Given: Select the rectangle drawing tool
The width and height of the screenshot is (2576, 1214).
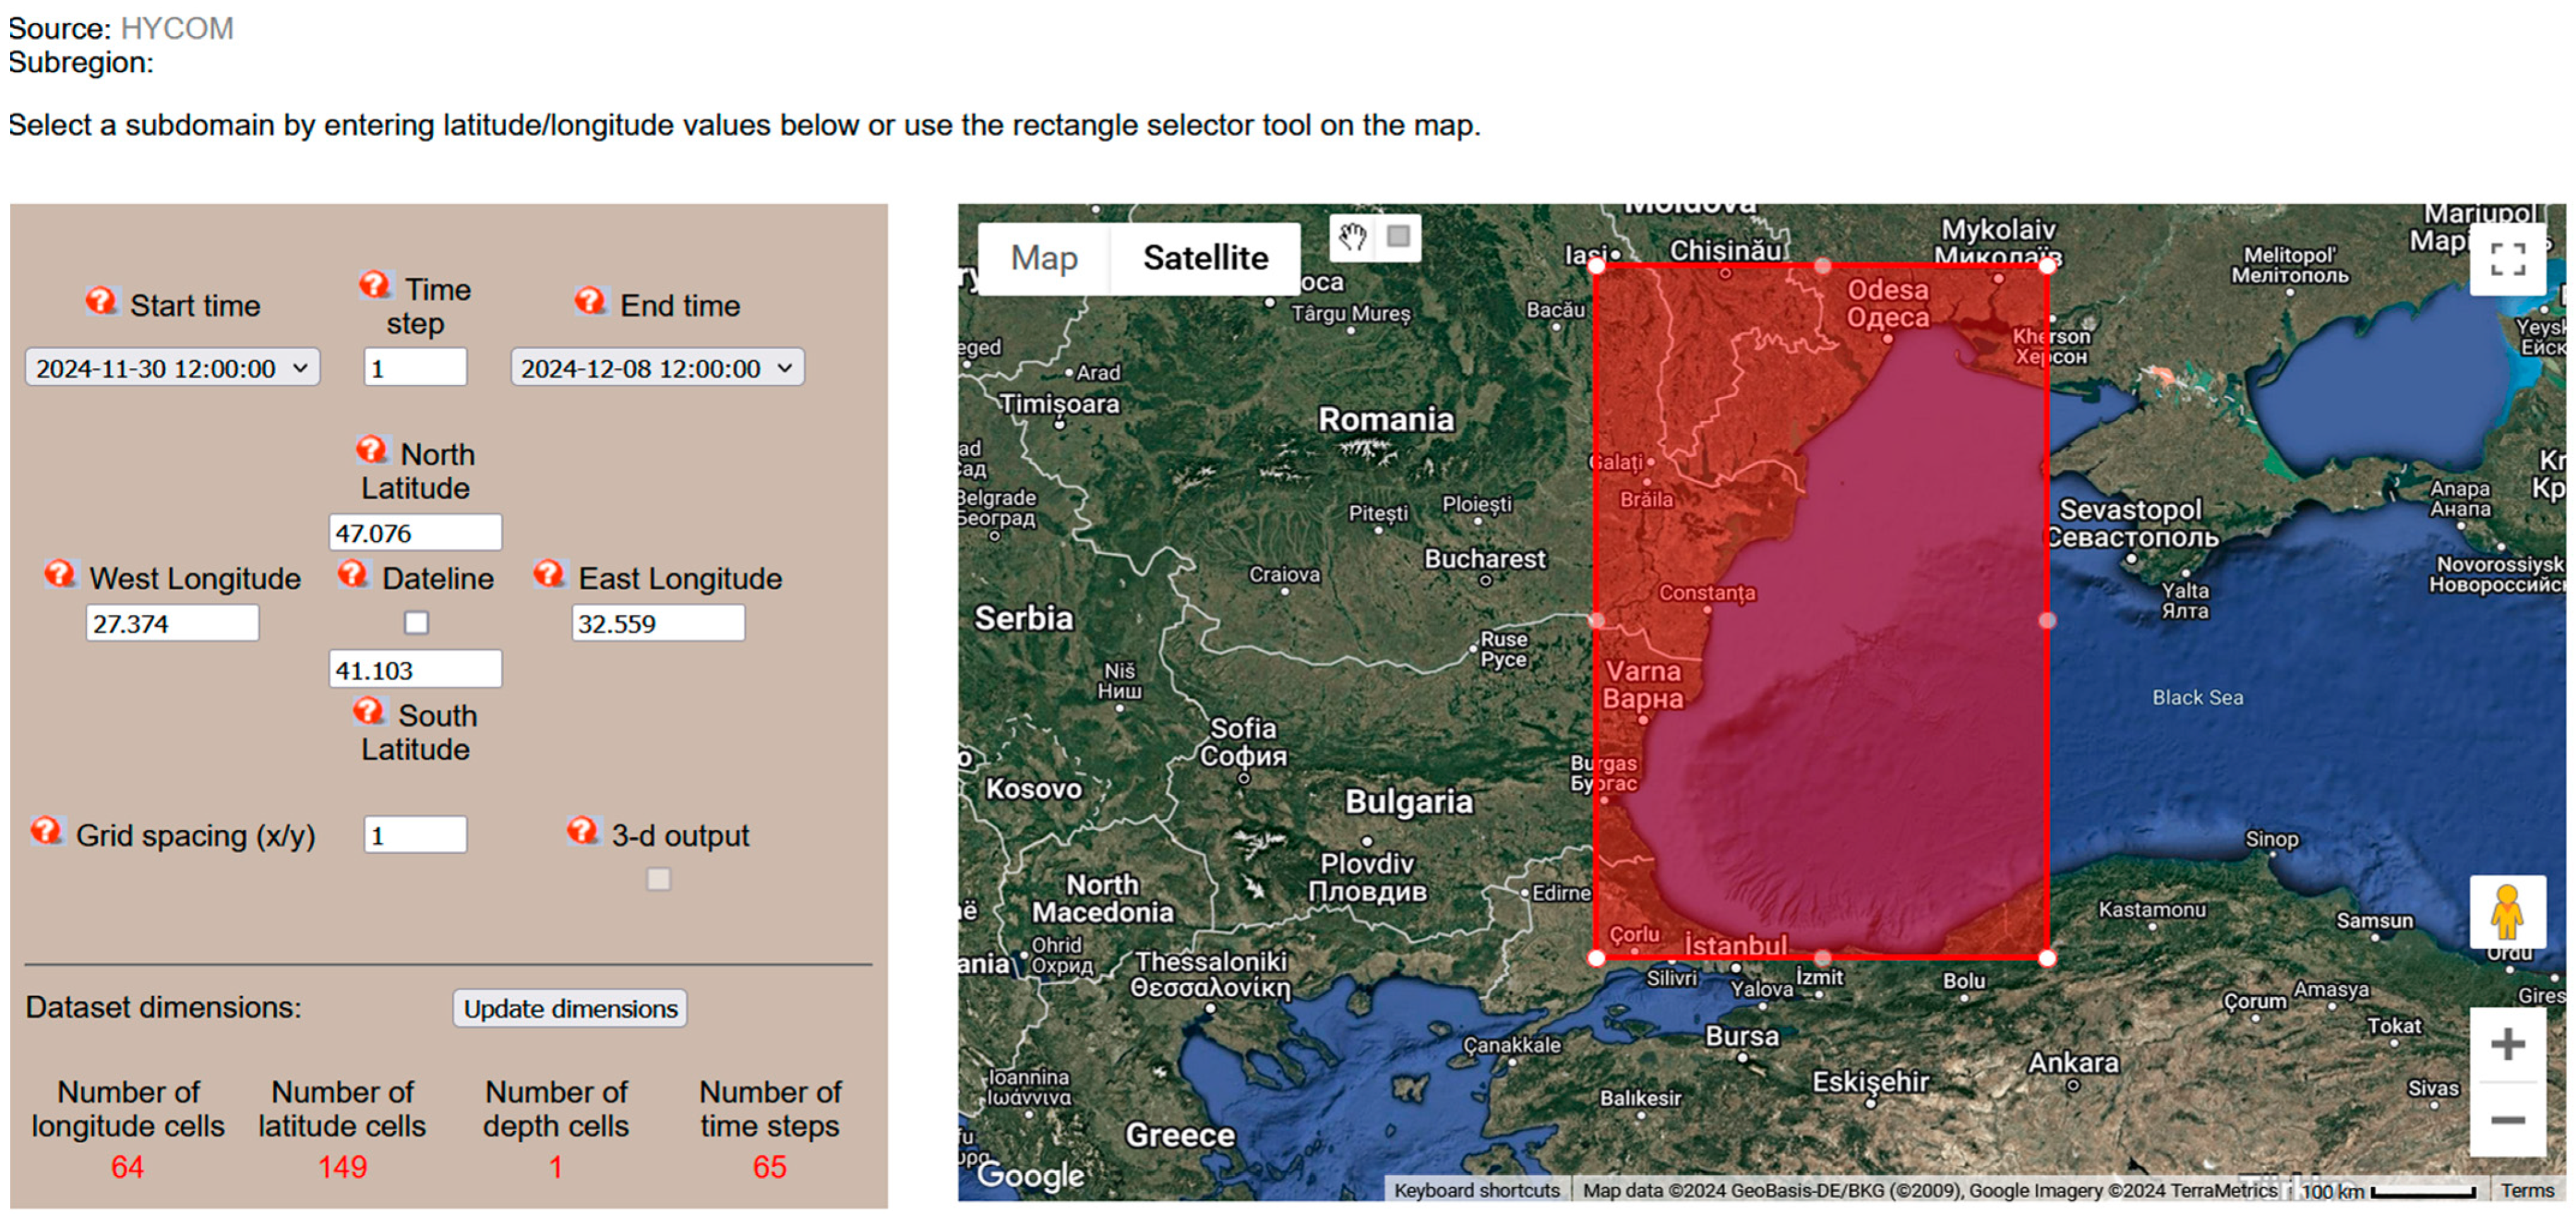Looking at the screenshot, I should (1398, 237).
